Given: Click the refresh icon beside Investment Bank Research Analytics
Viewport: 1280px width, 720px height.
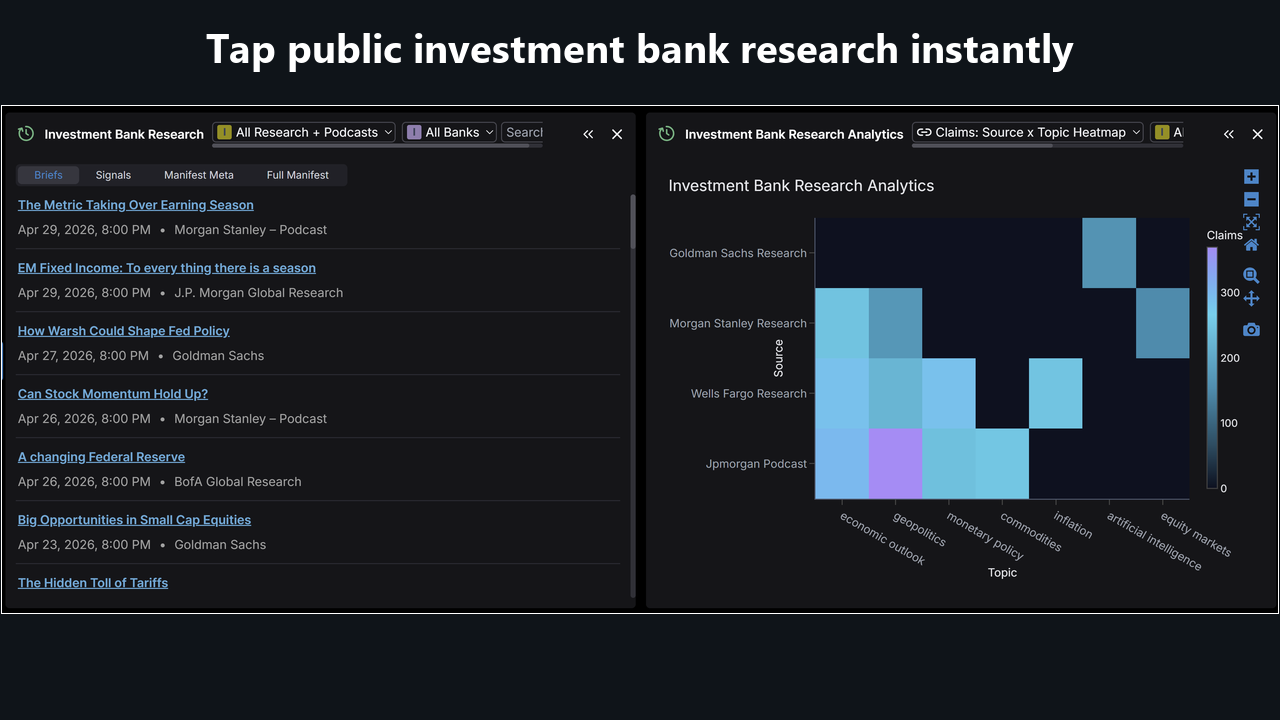Looking at the screenshot, I should pyautogui.click(x=666, y=133).
